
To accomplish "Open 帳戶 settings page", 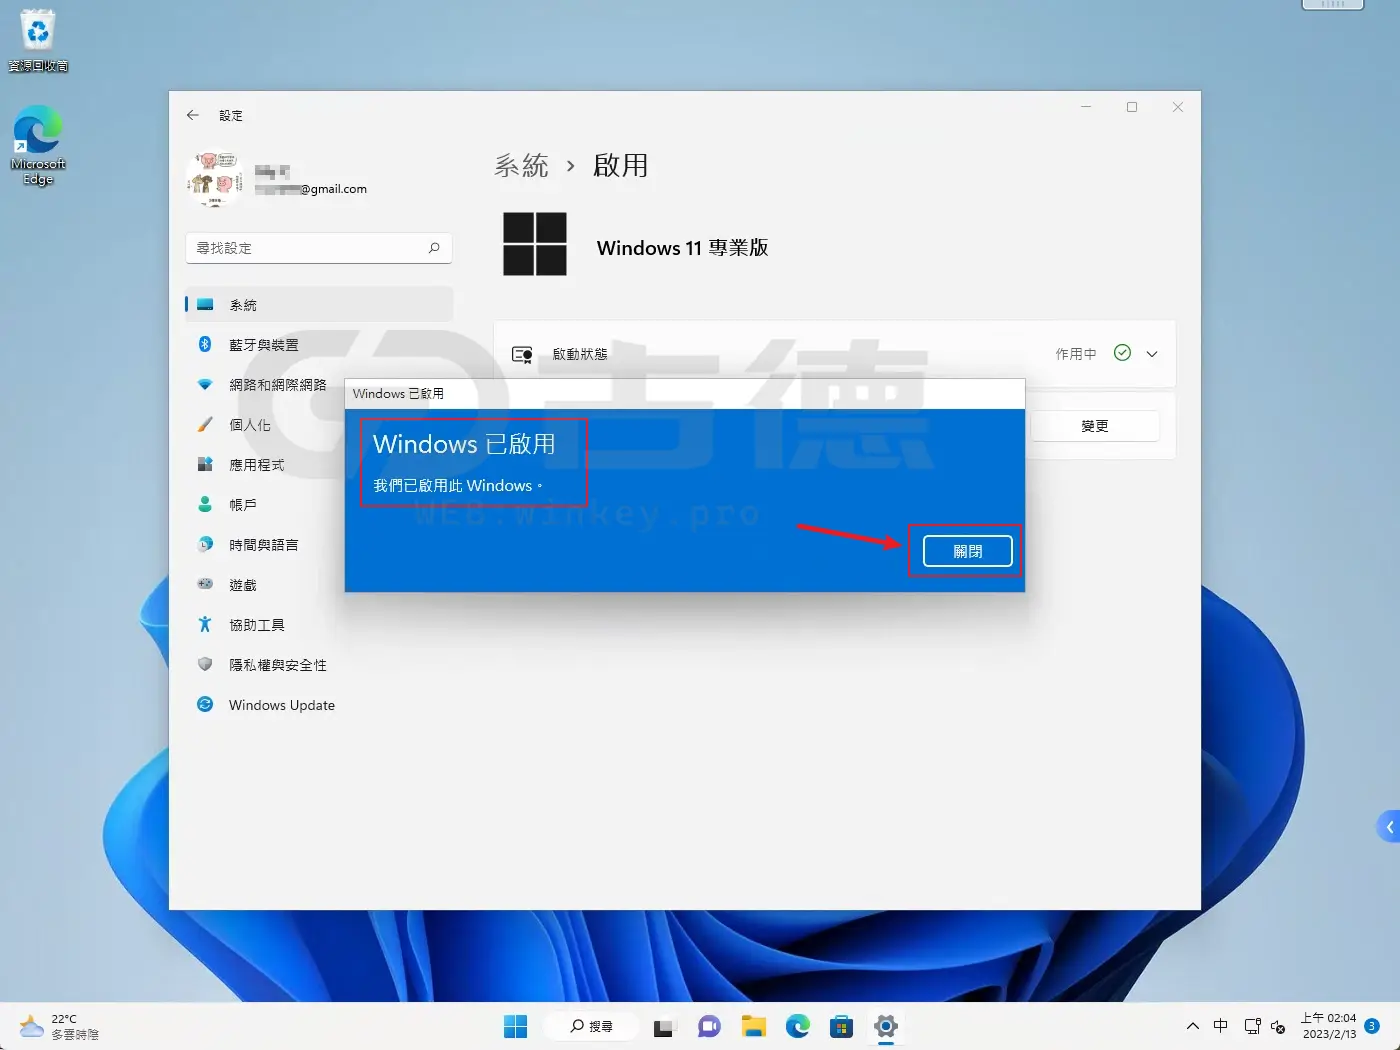I will 319,505.
